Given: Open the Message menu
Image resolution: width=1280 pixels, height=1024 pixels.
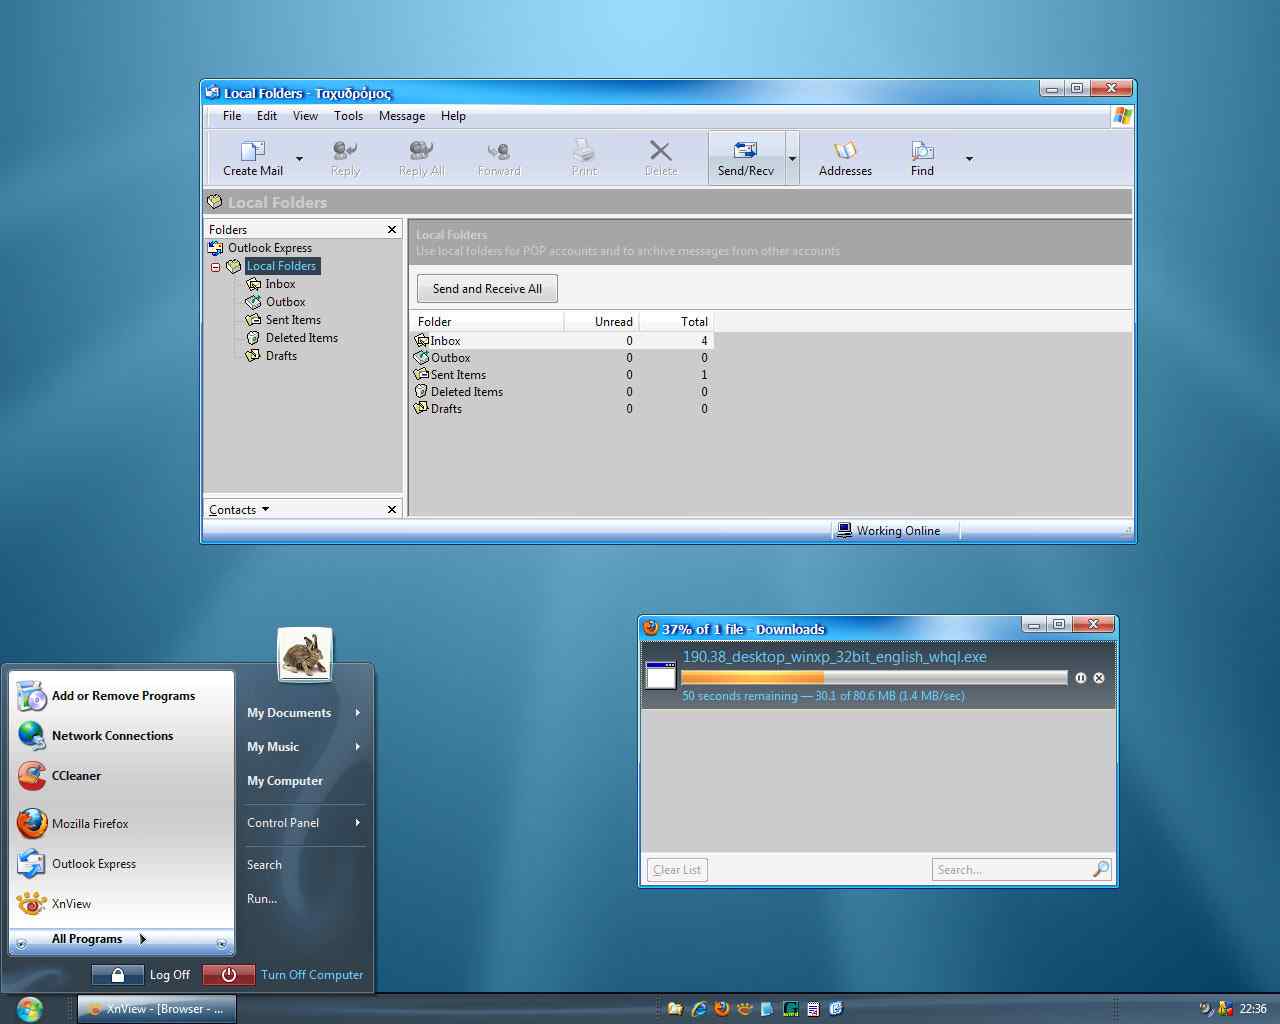Looking at the screenshot, I should (402, 116).
